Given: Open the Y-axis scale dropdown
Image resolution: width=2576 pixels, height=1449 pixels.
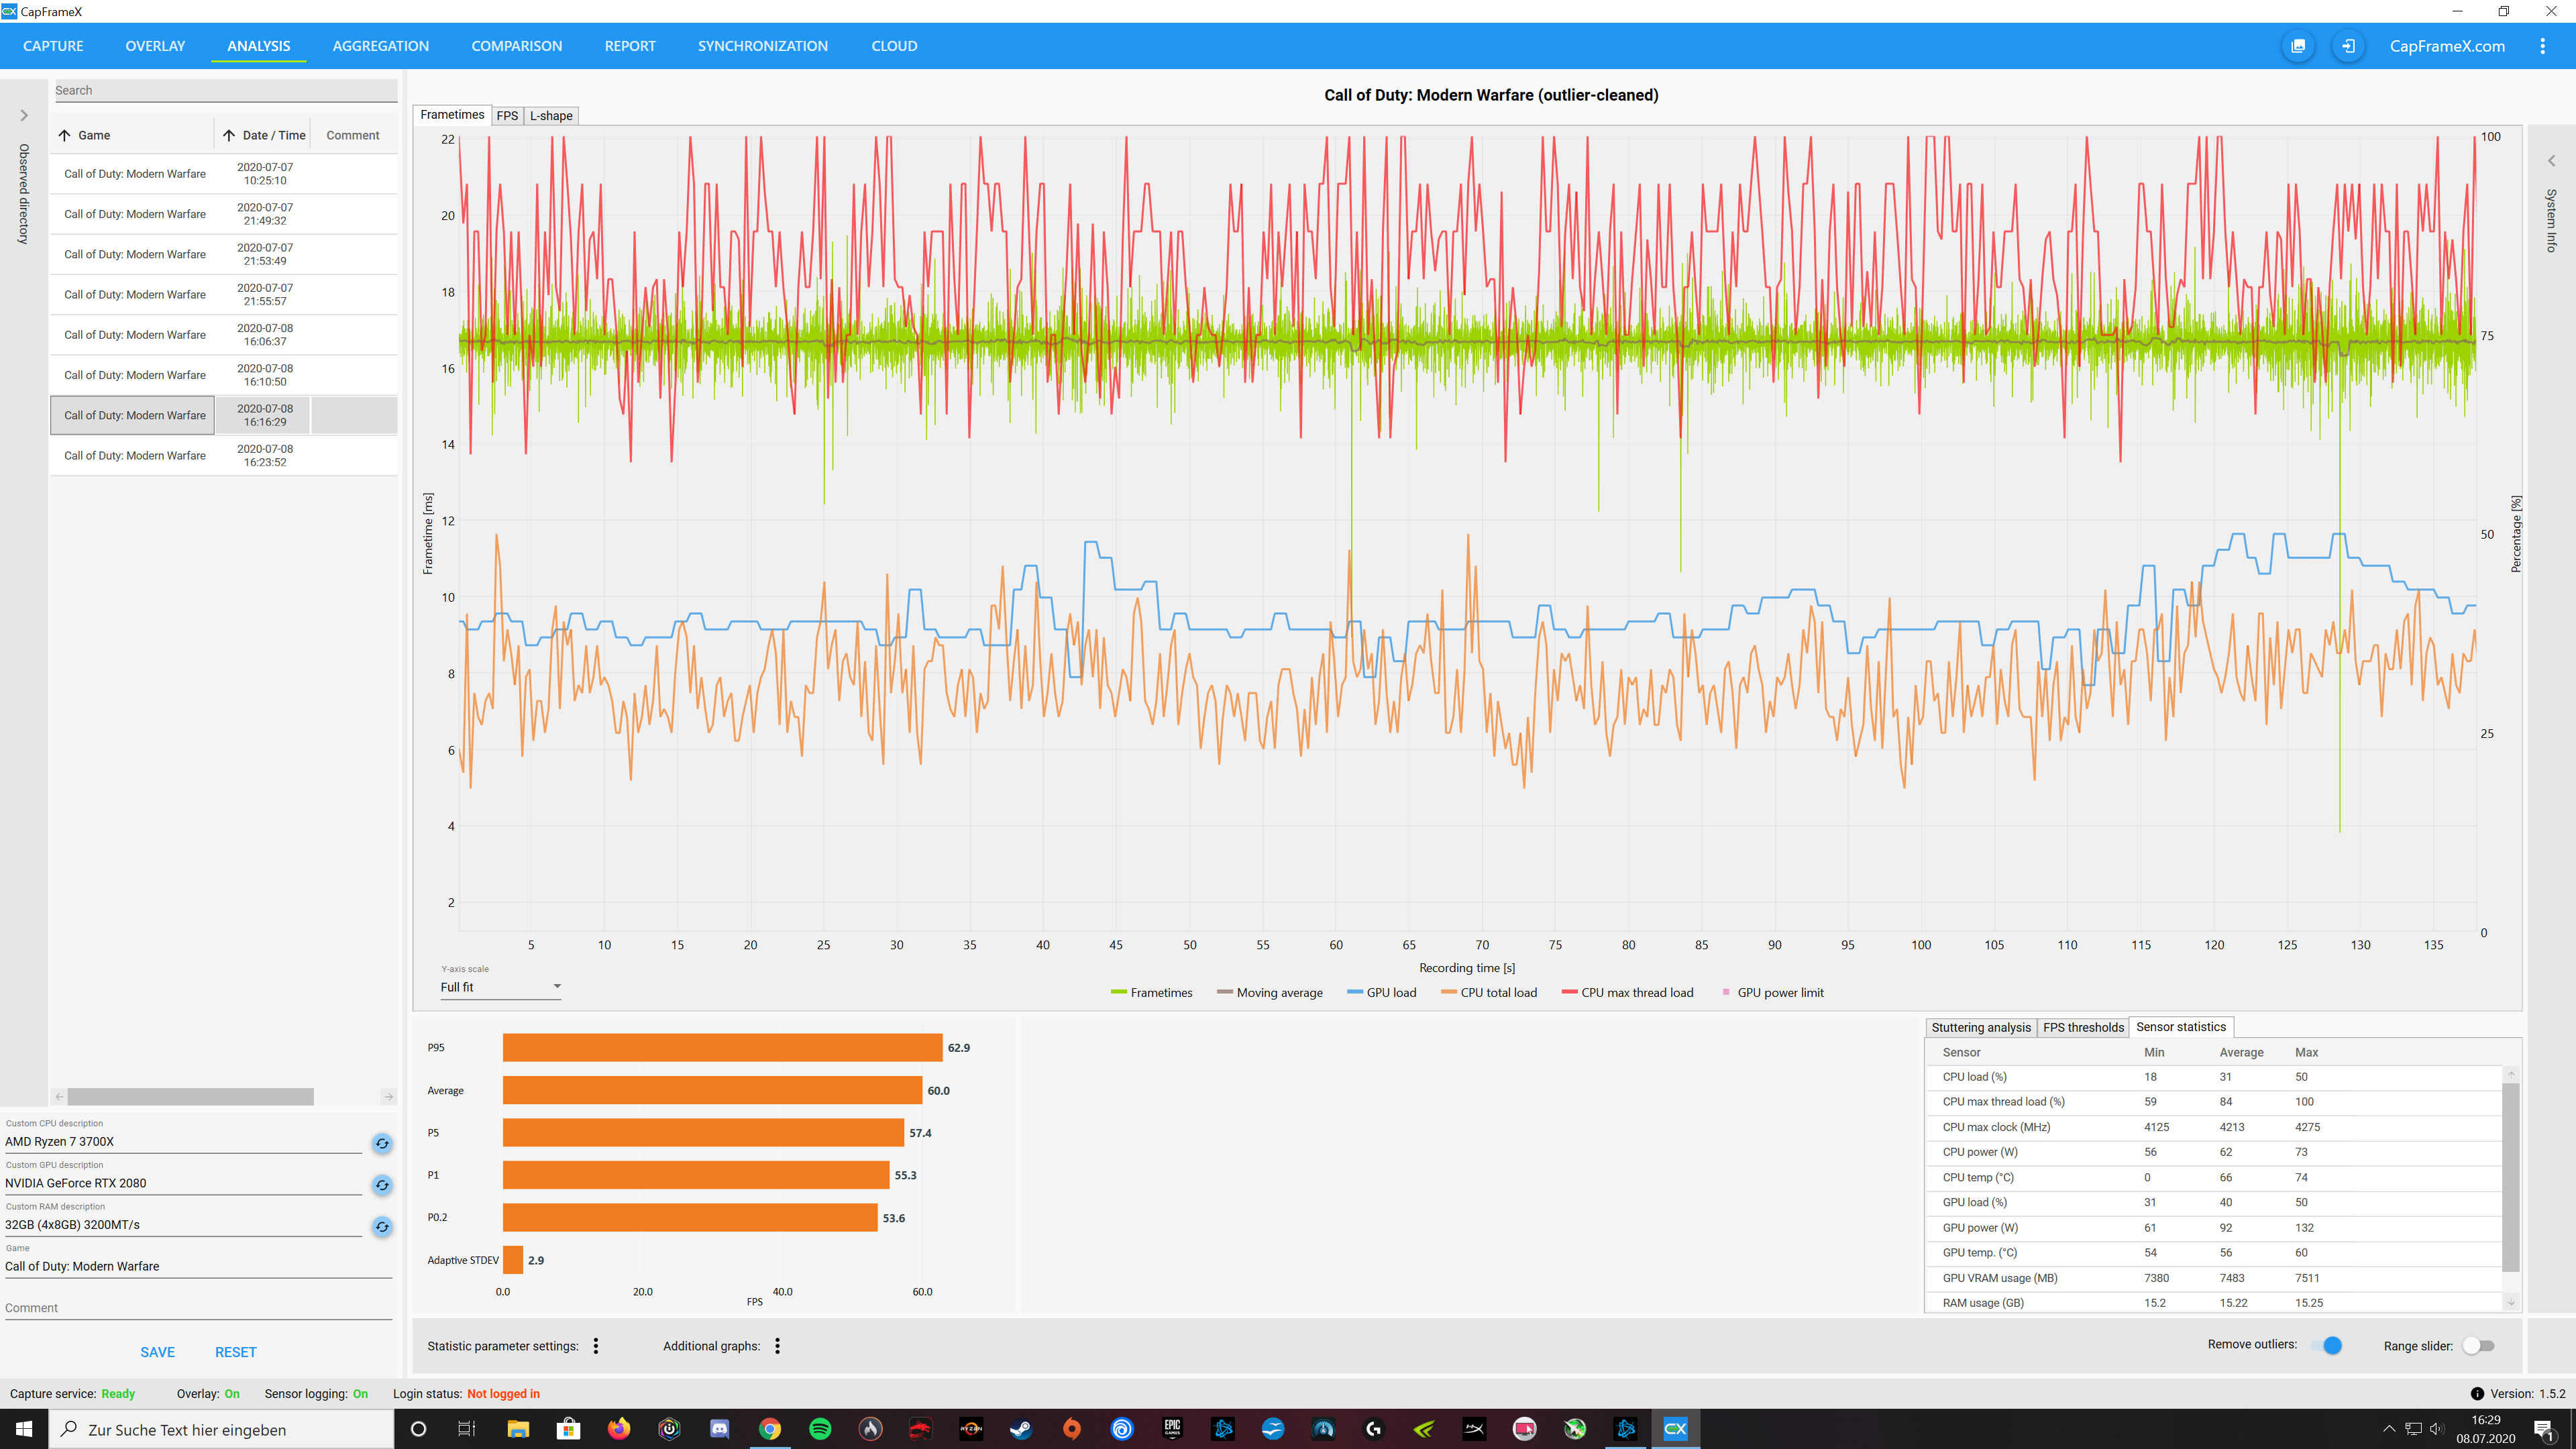Looking at the screenshot, I should [x=500, y=987].
